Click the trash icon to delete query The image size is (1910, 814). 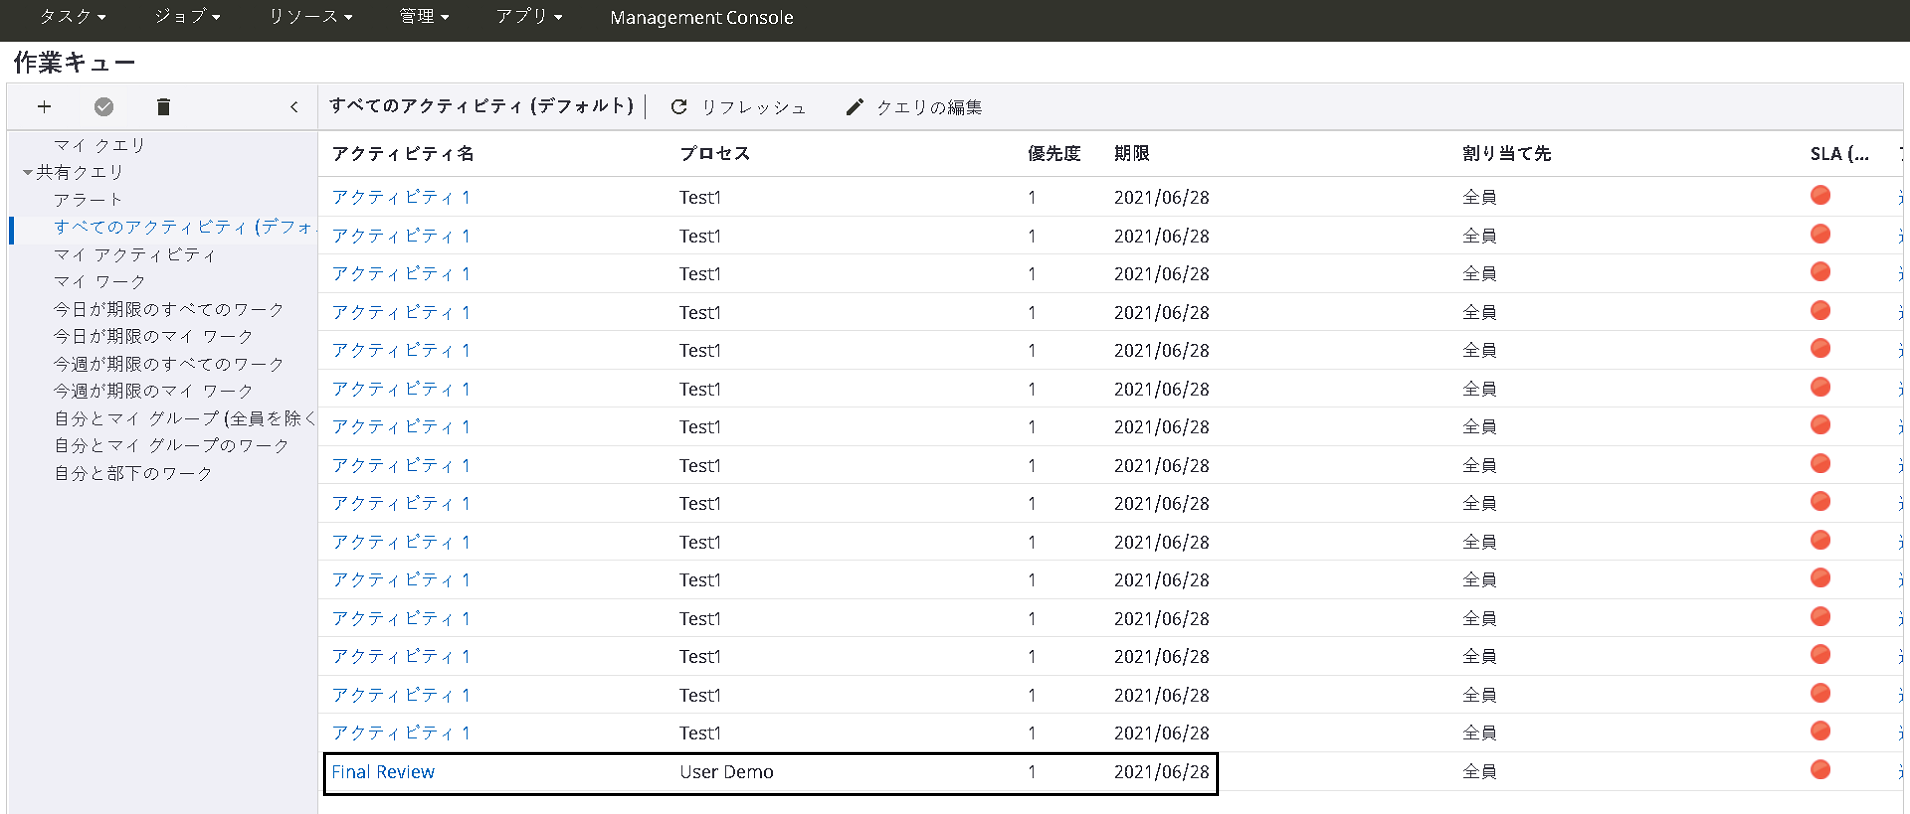[x=164, y=107]
